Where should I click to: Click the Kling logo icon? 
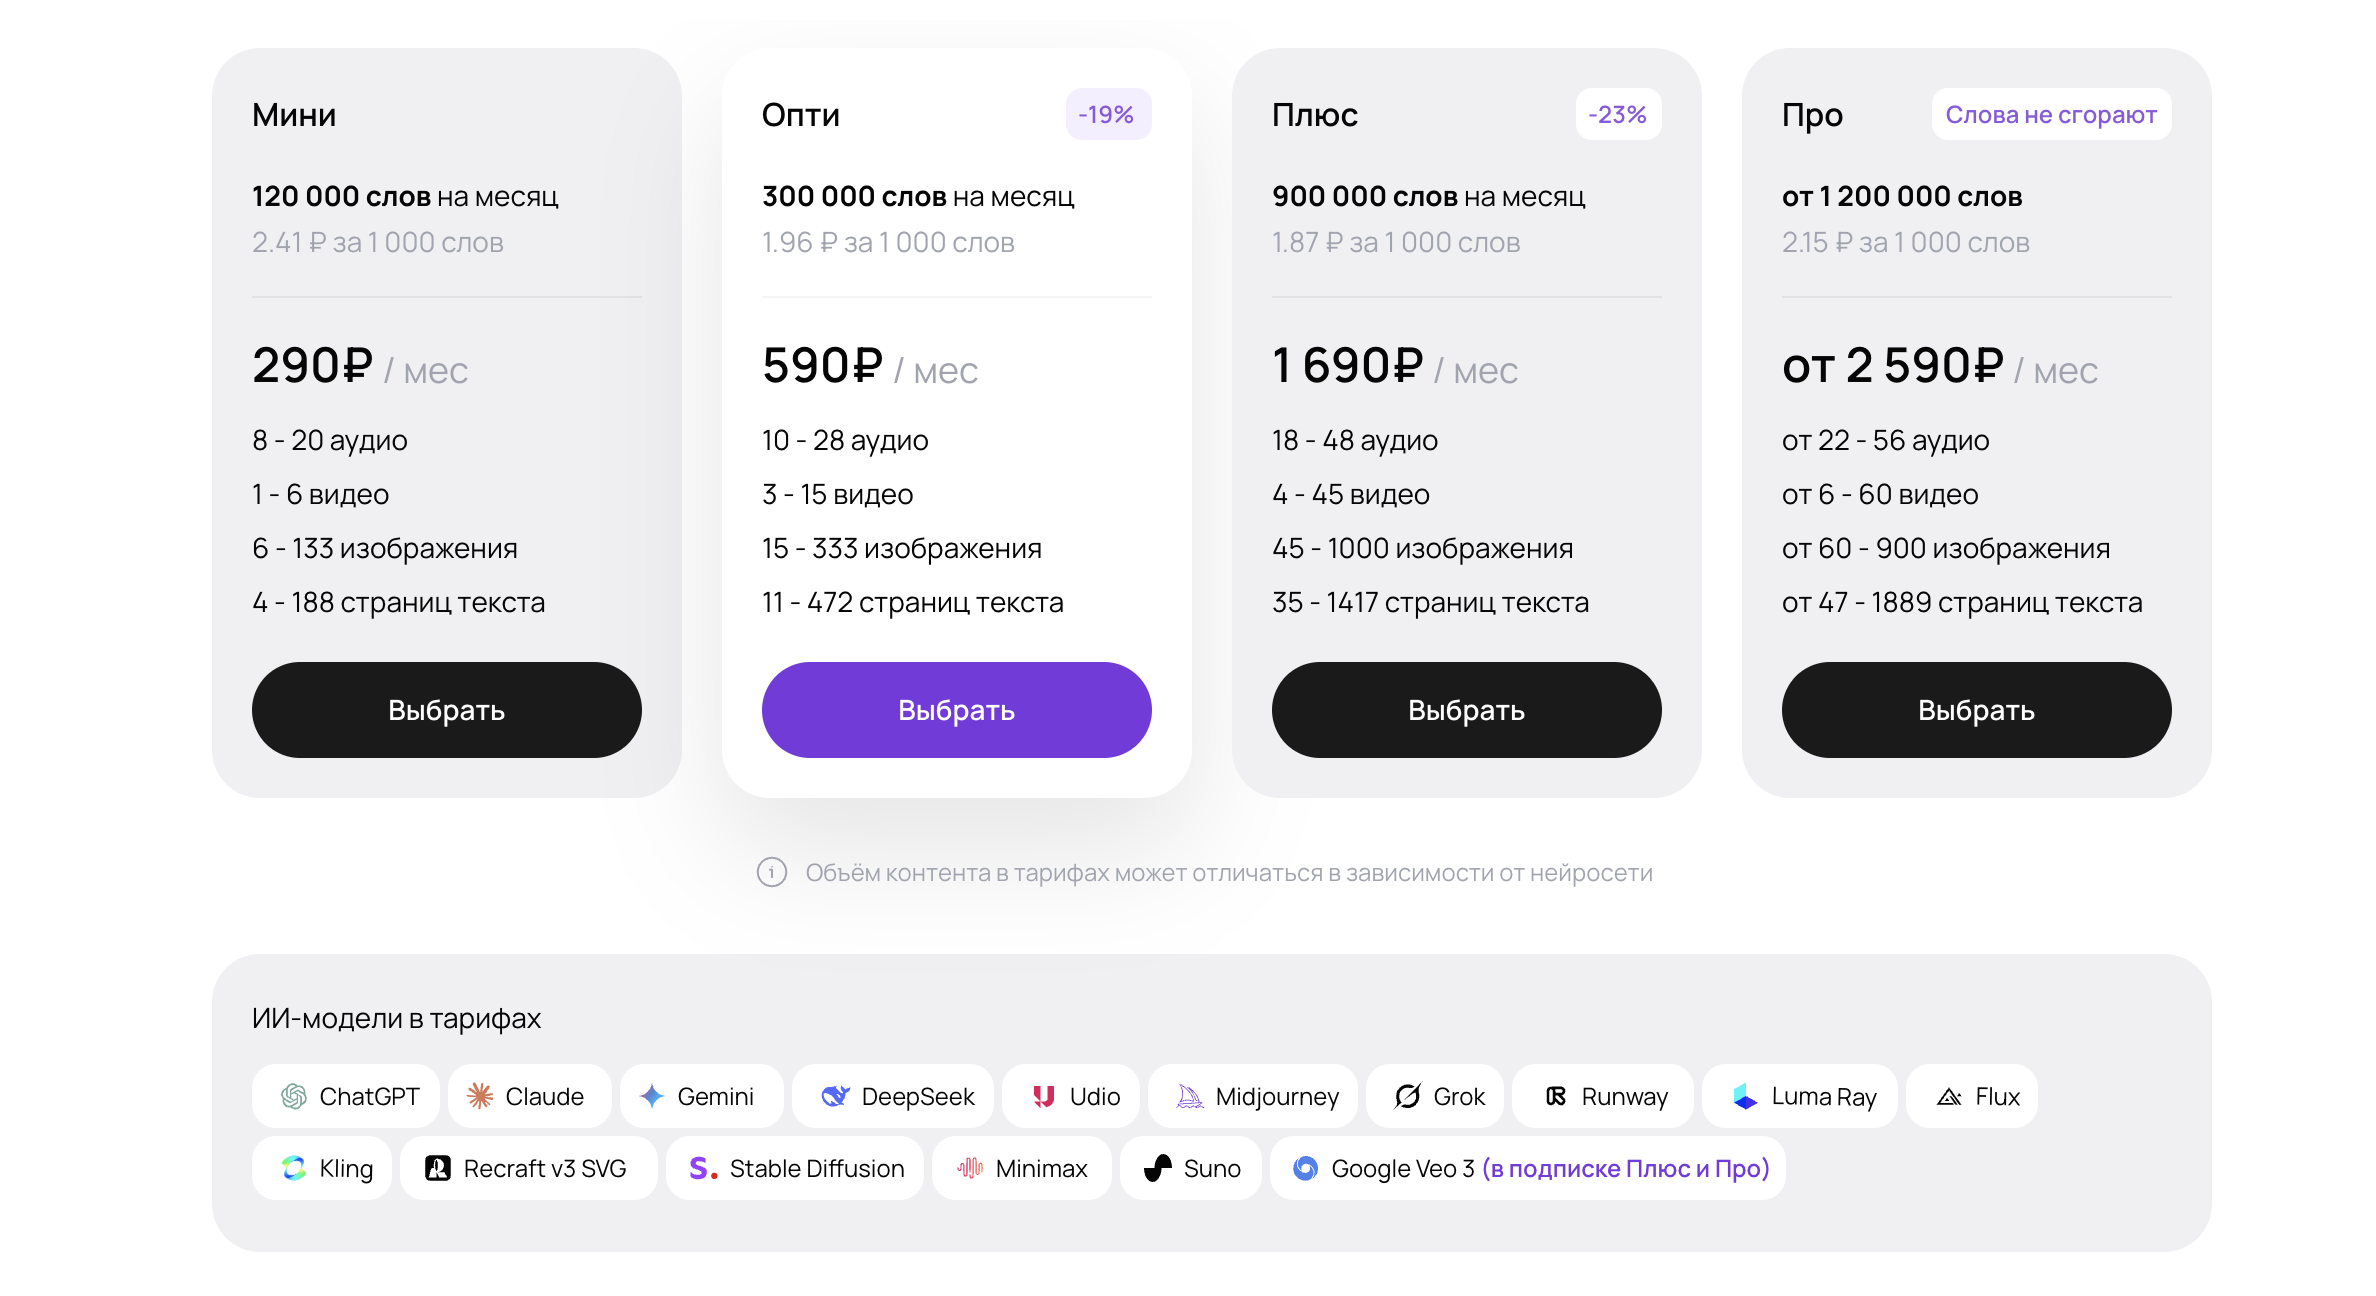pyautogui.click(x=294, y=1168)
